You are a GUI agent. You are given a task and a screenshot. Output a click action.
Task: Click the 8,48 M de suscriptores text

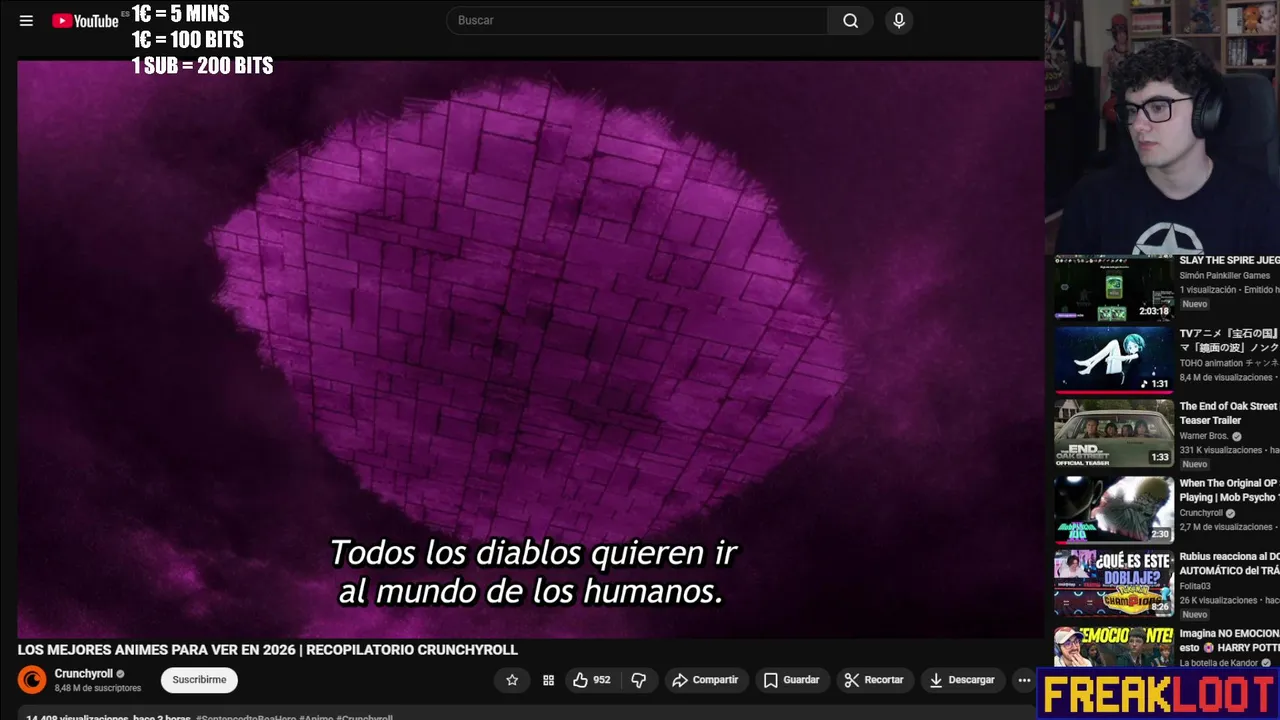[x=98, y=688]
